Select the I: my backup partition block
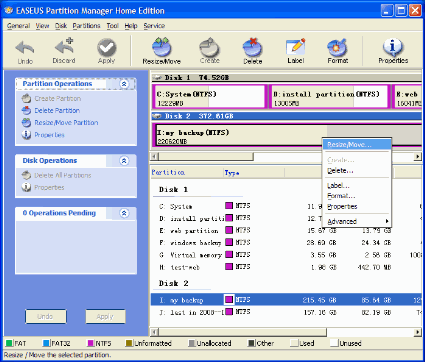The height and width of the screenshot is (362, 425). pyautogui.click(x=287, y=135)
